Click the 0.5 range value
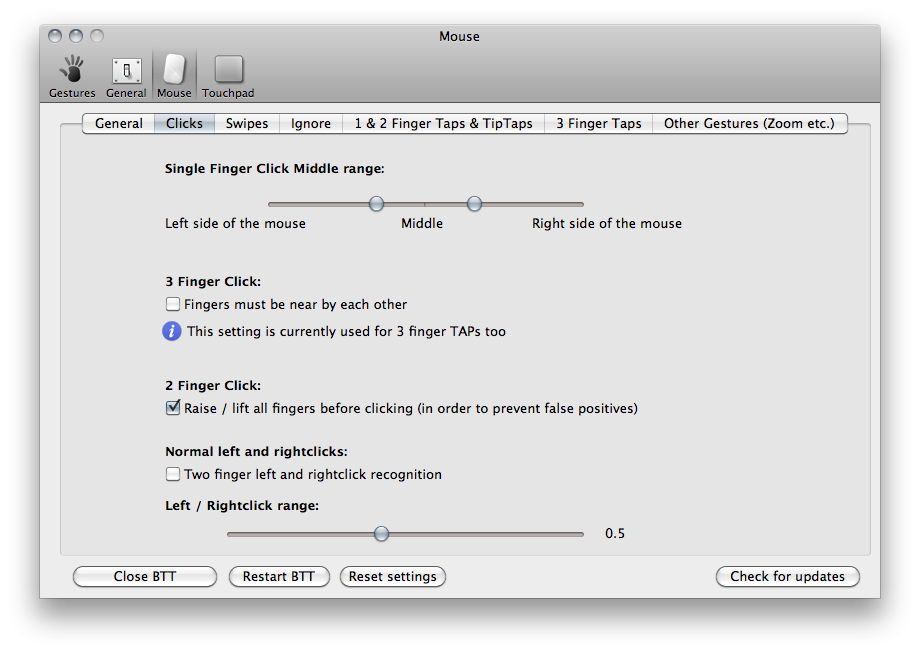The image size is (920, 653). (615, 533)
